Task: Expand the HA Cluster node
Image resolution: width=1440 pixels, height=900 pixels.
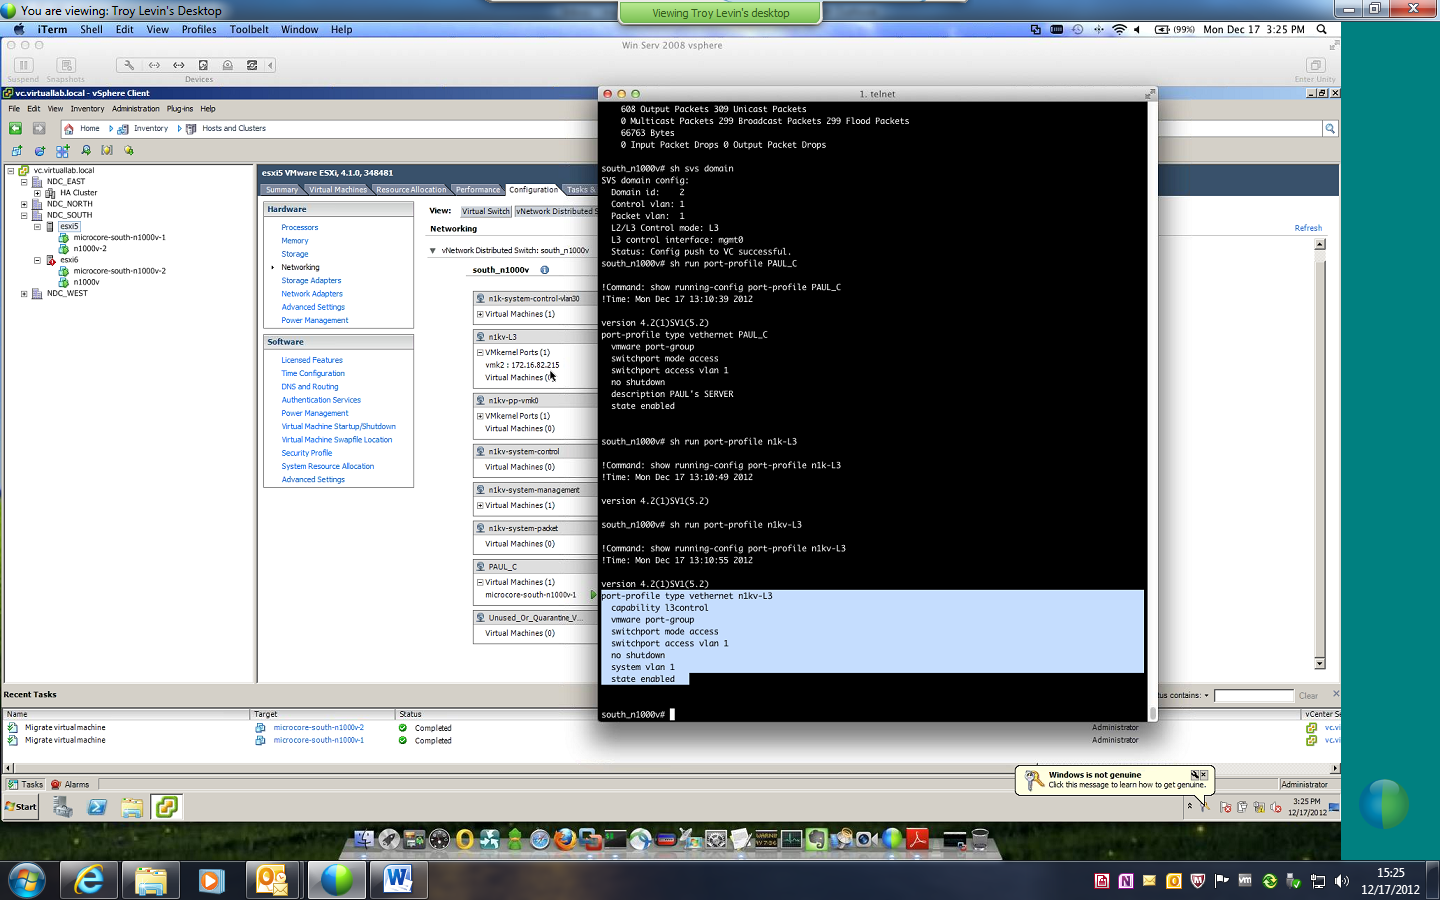Action: point(37,193)
